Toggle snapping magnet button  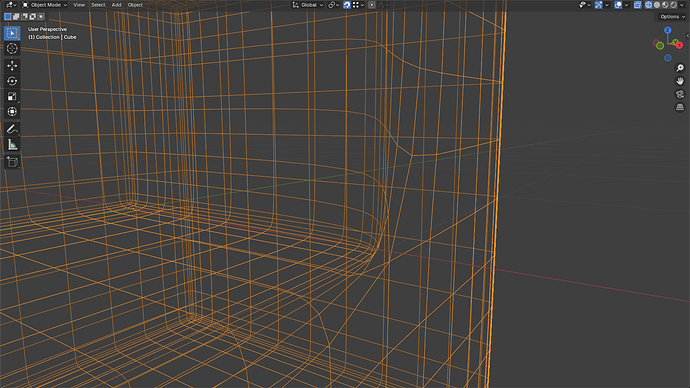(x=347, y=5)
